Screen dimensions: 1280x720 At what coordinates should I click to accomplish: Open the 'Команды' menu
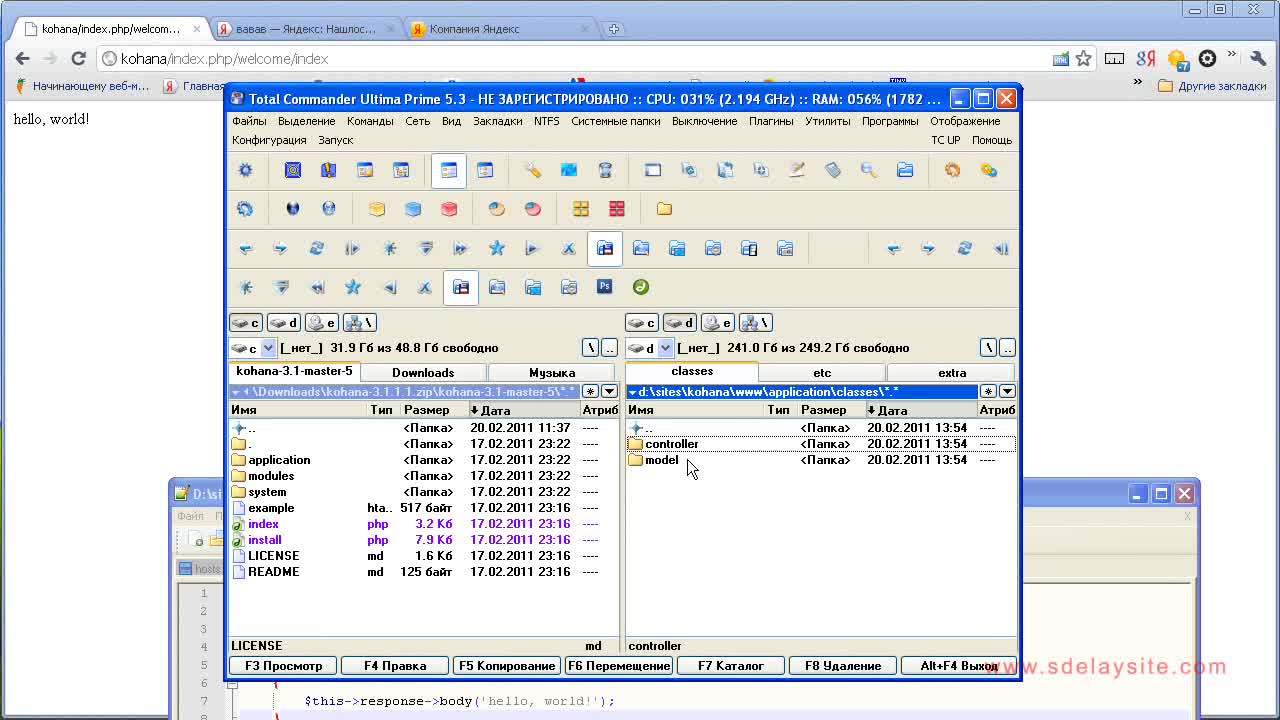click(370, 121)
